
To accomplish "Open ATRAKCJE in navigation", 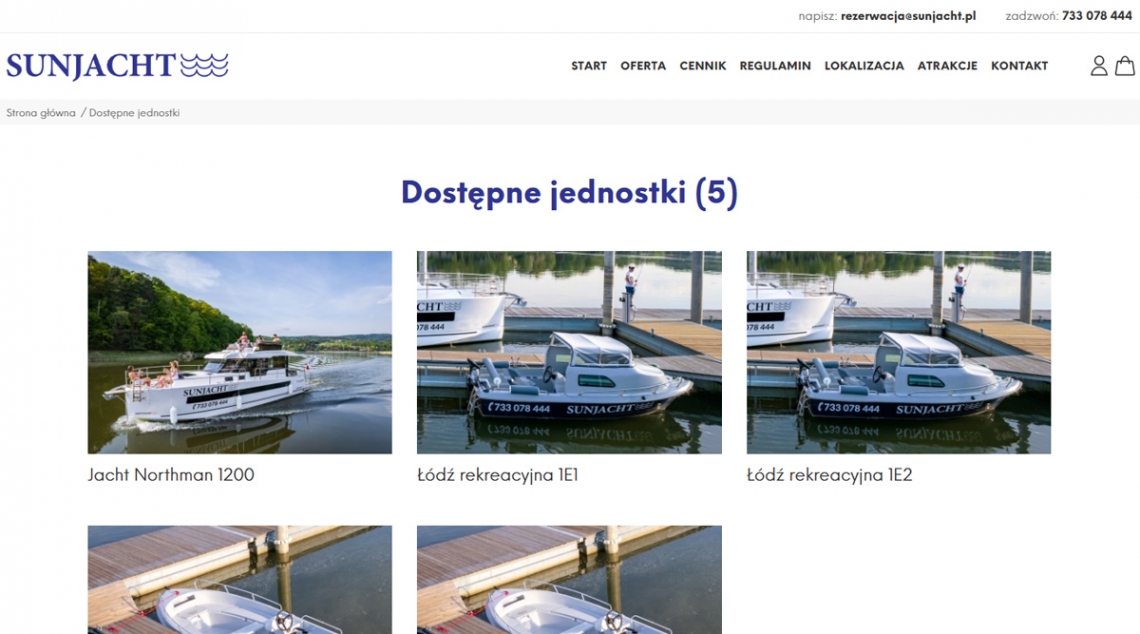I will click(x=947, y=65).
